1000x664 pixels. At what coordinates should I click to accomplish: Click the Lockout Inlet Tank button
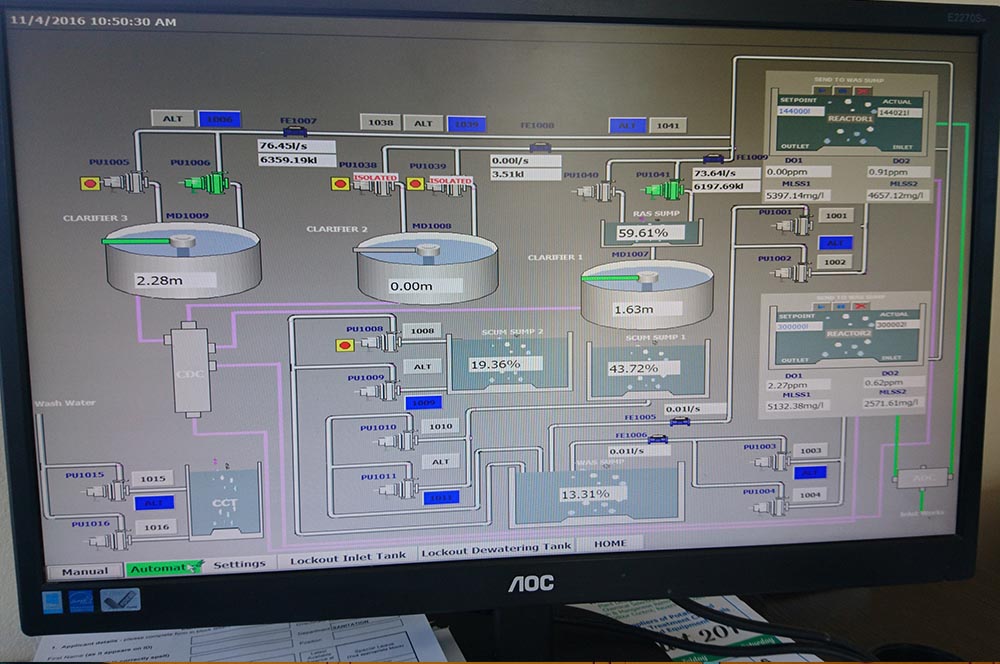[x=347, y=558]
